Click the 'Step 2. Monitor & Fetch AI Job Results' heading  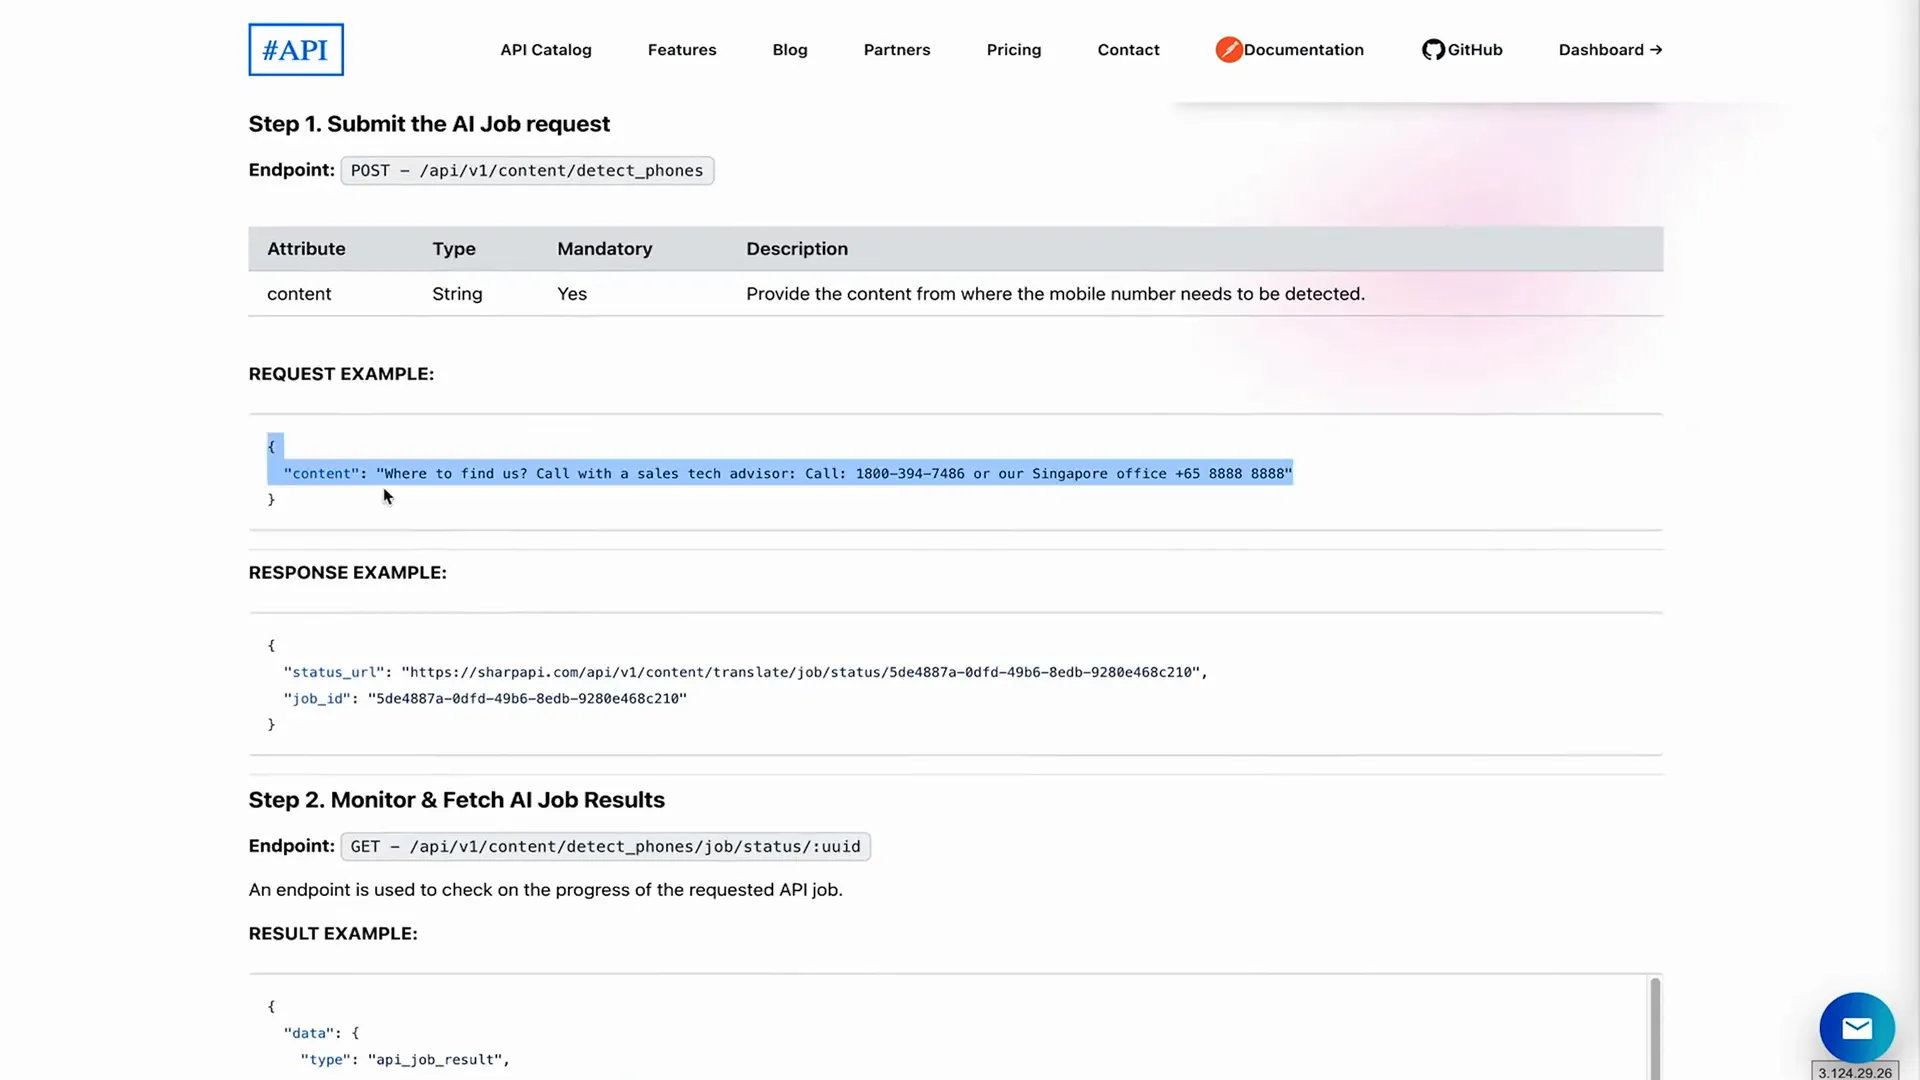pyautogui.click(x=456, y=800)
